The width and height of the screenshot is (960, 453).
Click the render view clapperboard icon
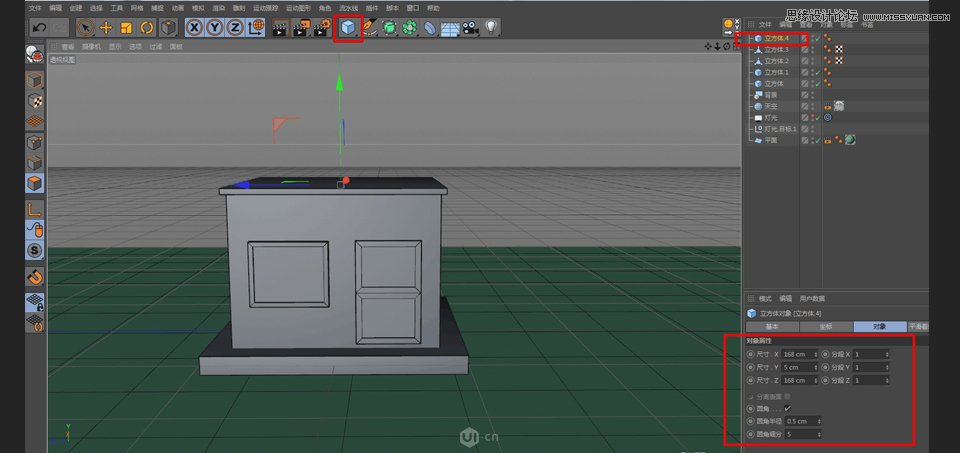pyautogui.click(x=280, y=28)
